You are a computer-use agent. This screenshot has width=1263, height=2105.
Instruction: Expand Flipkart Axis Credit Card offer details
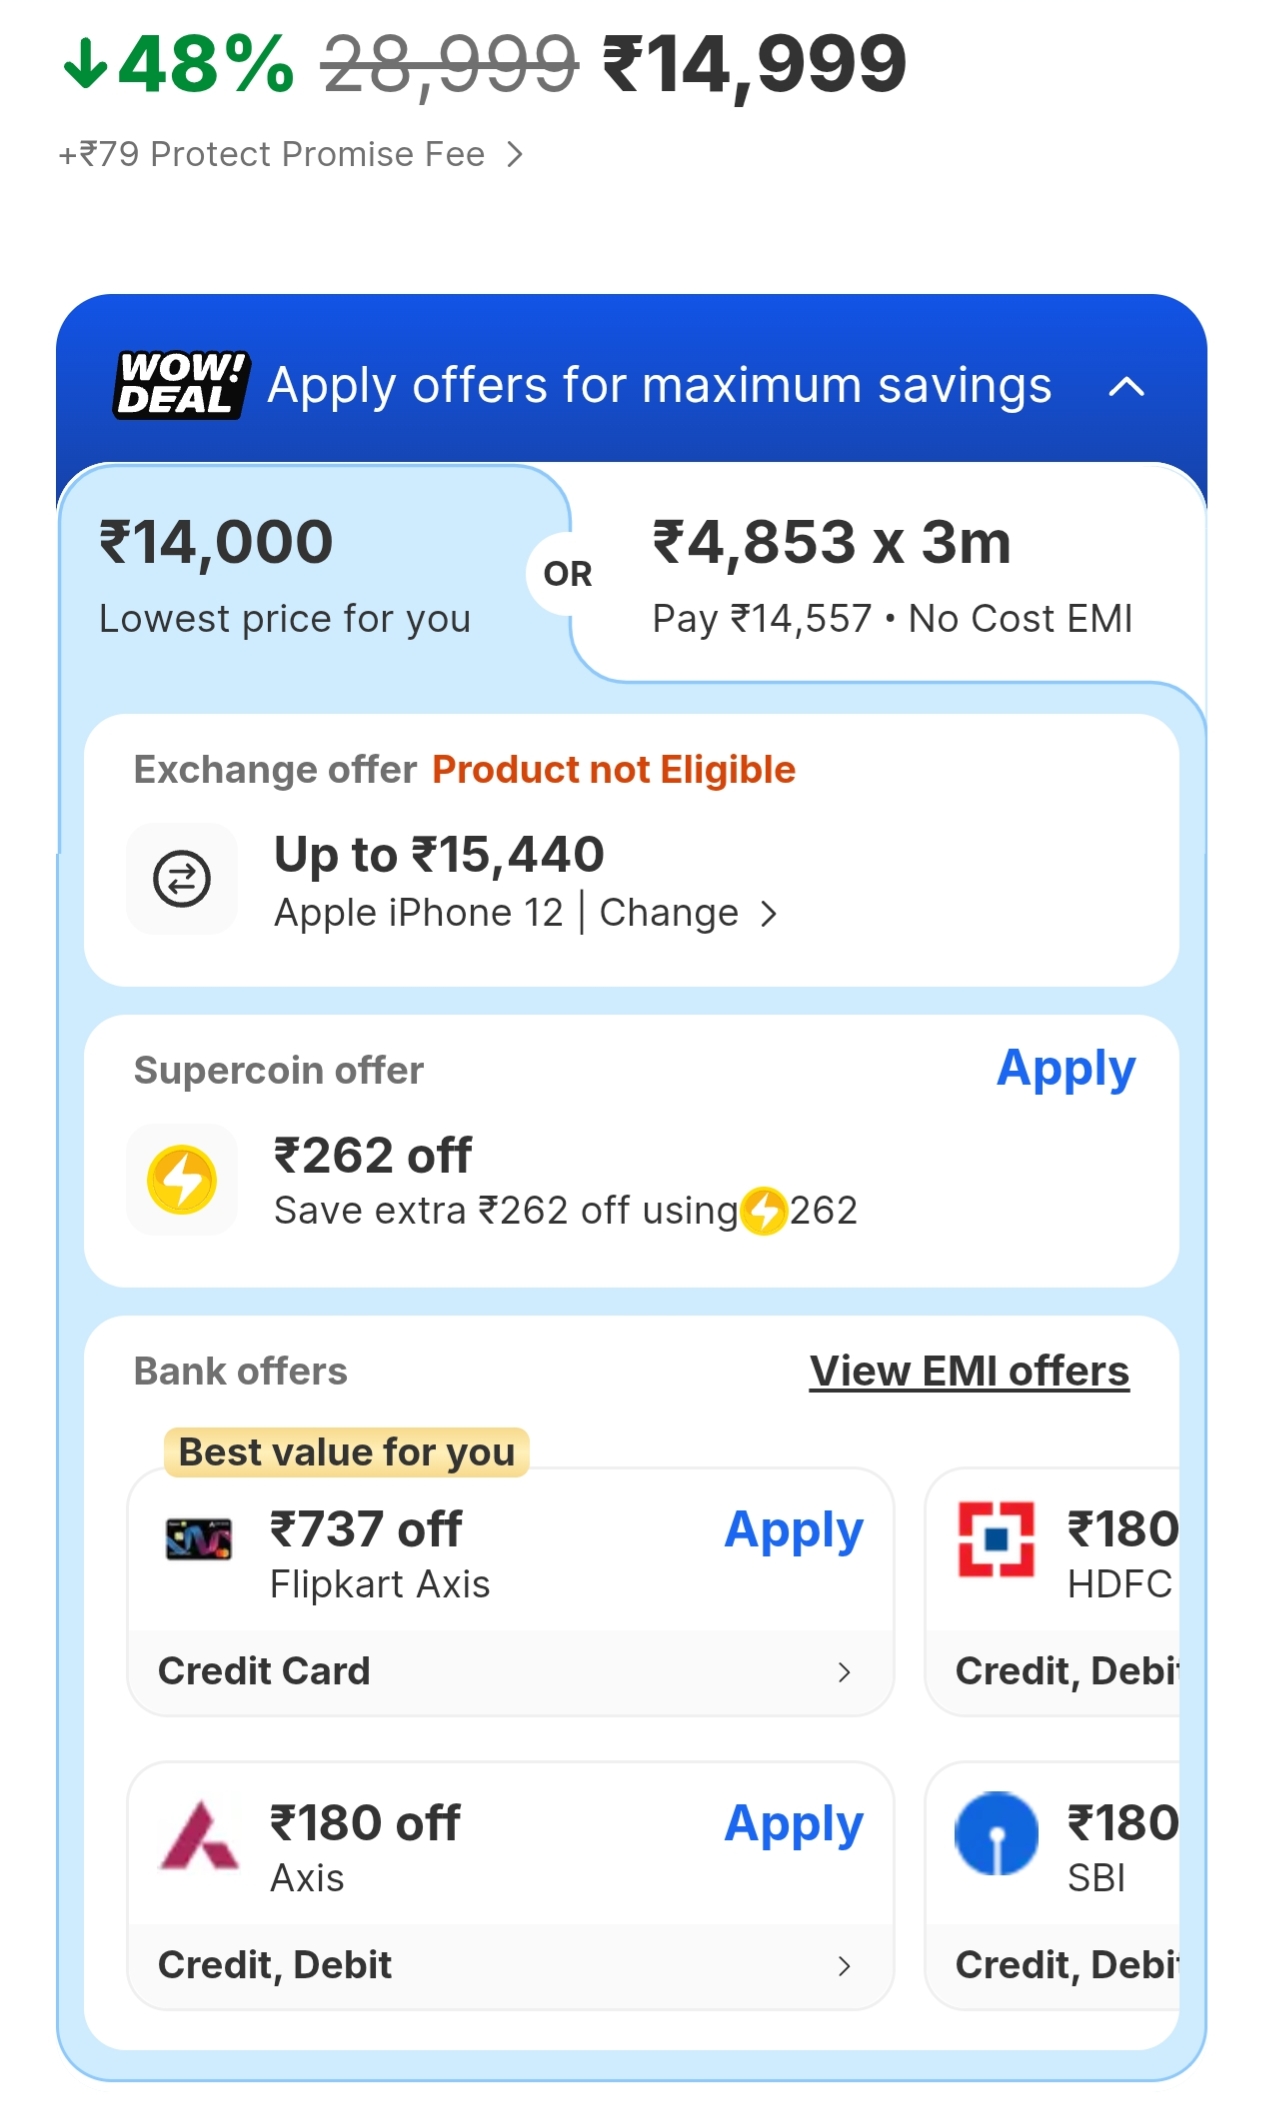(x=844, y=1672)
